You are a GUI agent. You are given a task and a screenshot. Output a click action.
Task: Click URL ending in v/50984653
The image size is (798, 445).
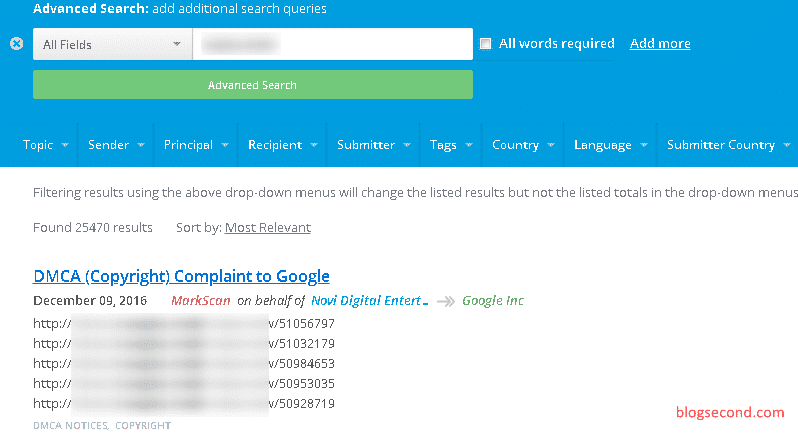point(184,364)
